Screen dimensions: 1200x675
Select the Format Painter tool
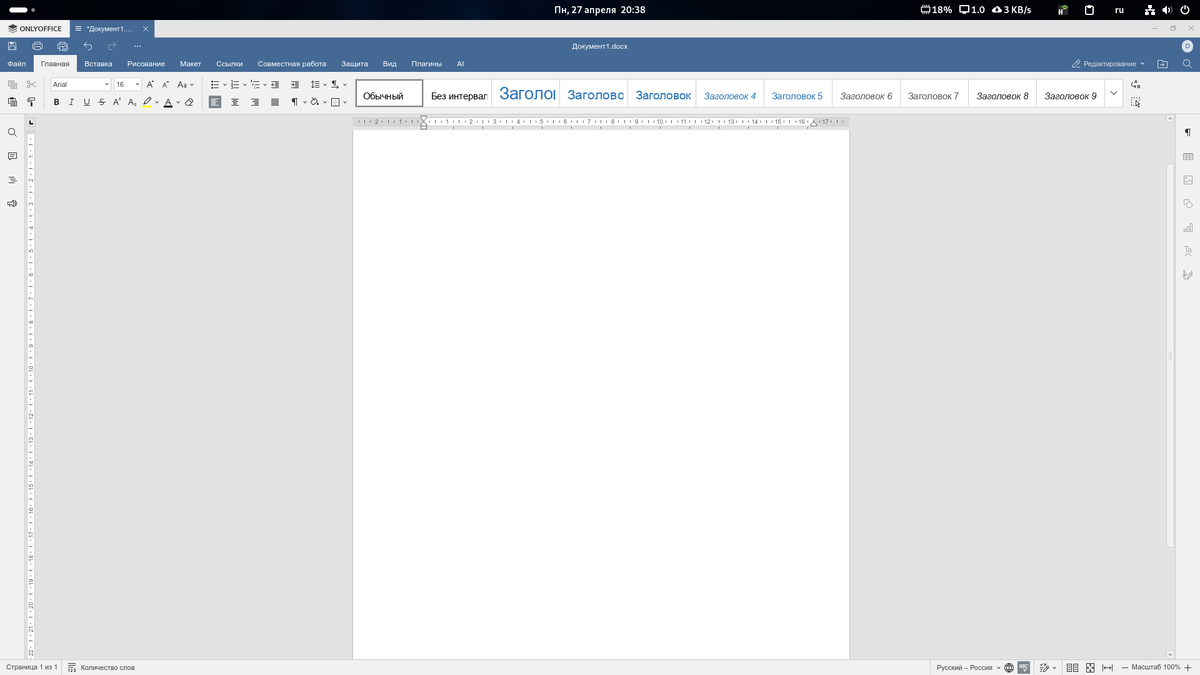coord(31,102)
